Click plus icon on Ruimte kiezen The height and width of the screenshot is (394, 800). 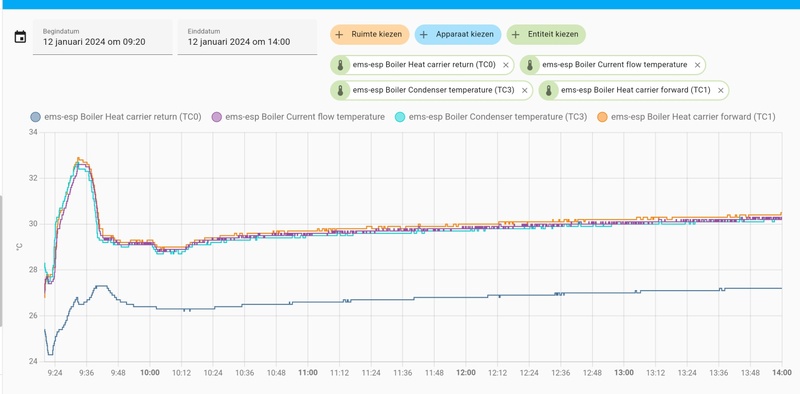(x=339, y=35)
